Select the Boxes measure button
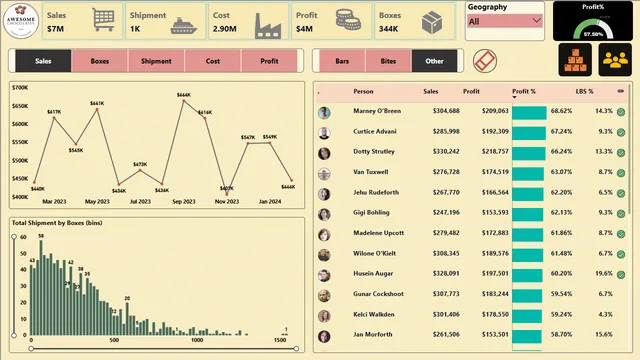Viewport: 640px width, 360px height. [x=100, y=61]
